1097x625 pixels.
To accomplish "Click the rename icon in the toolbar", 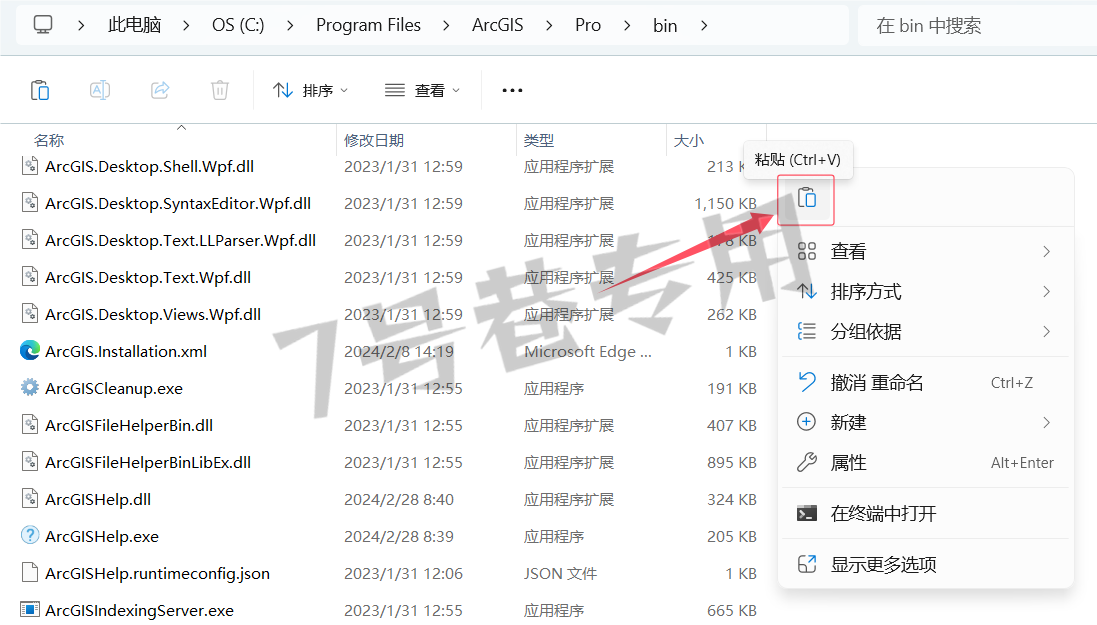I will (100, 90).
